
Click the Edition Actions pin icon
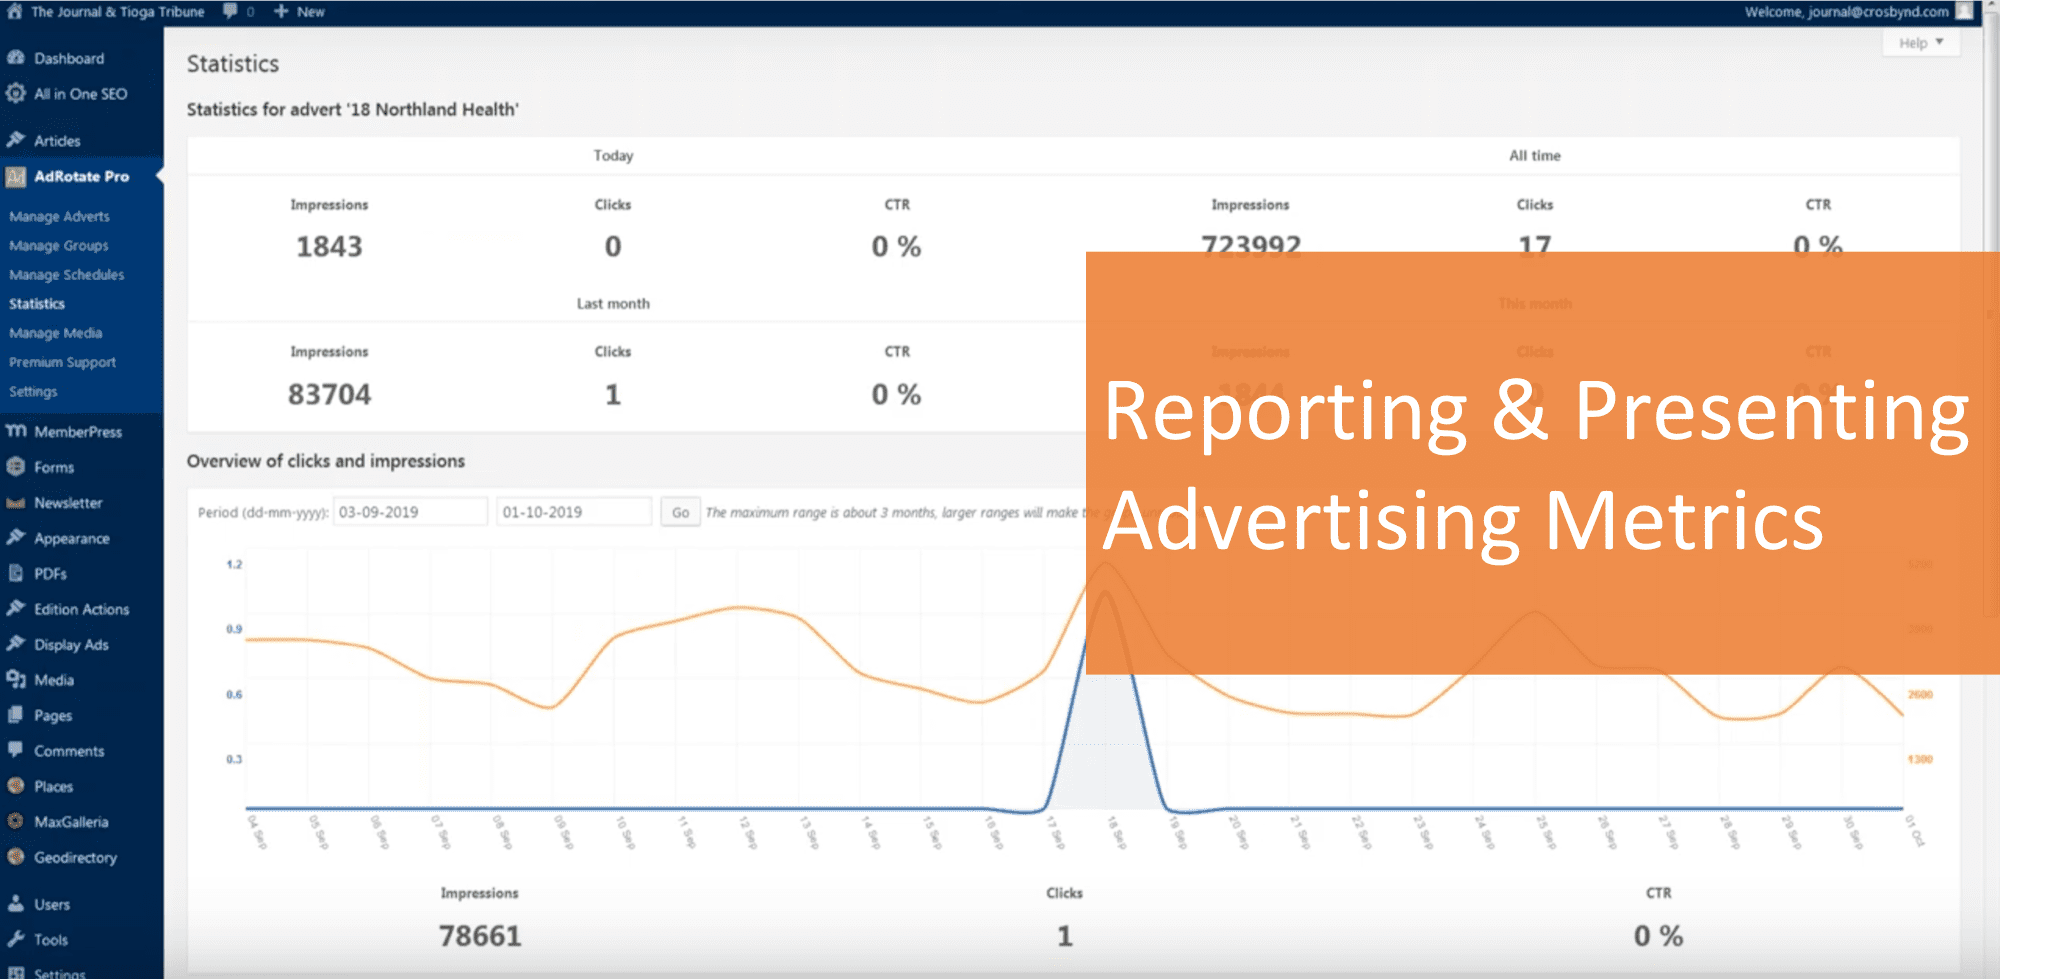16,609
